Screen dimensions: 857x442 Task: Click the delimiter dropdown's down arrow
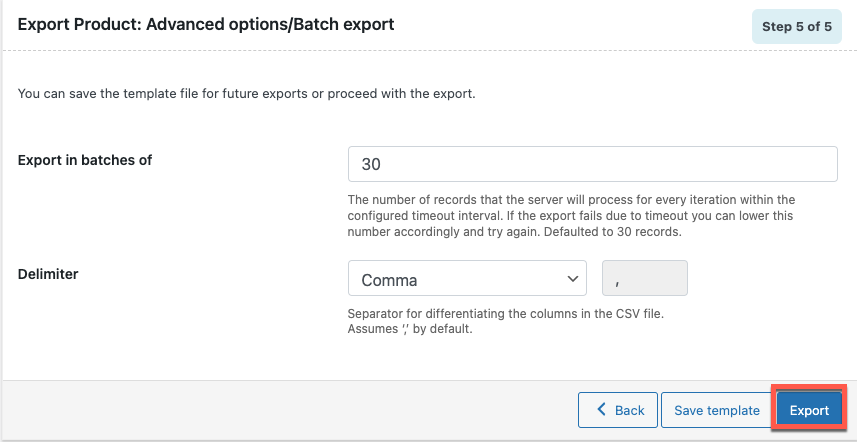click(573, 279)
